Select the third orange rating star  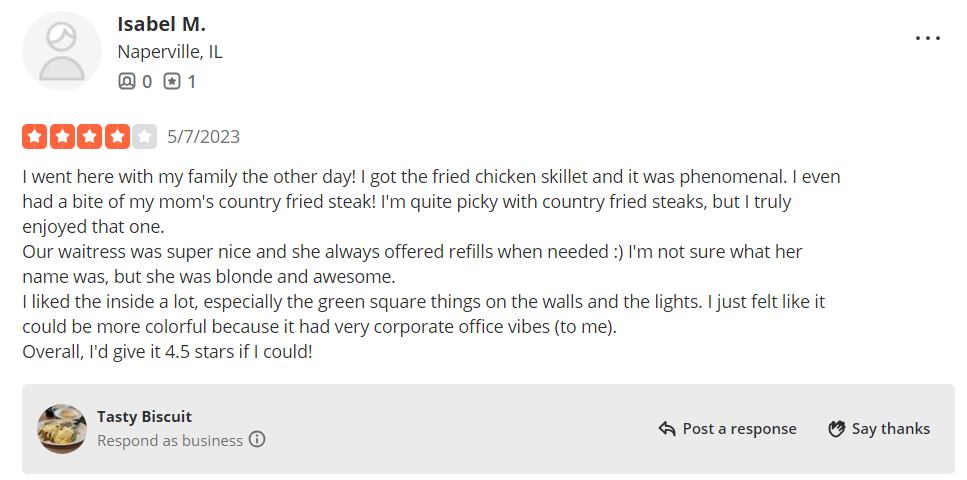pos(90,136)
